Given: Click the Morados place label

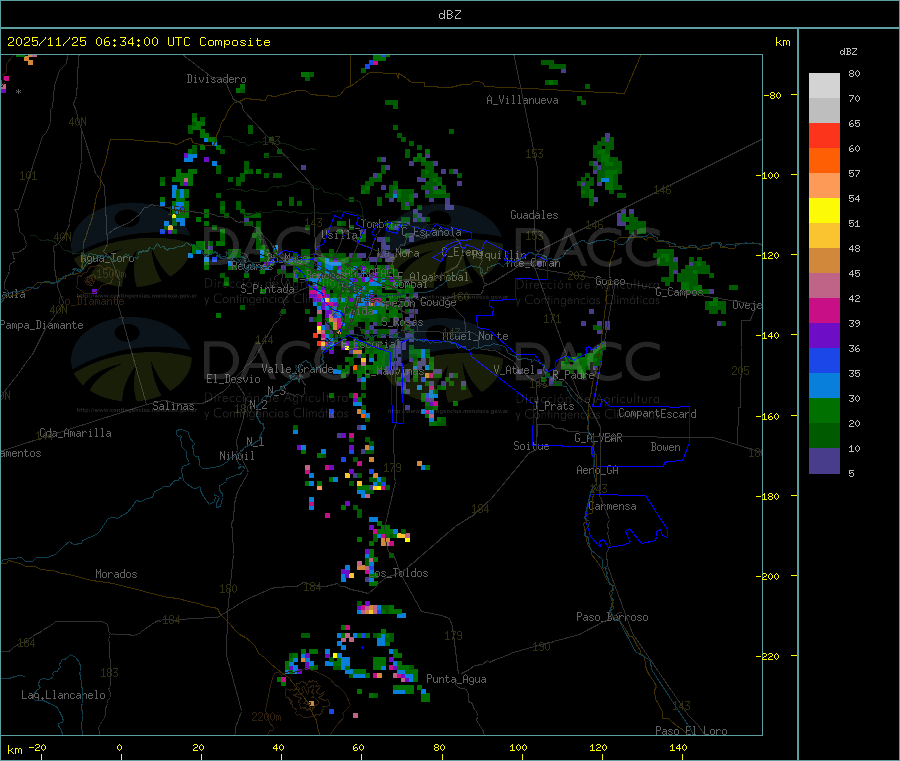Looking at the screenshot, I should pos(116,574).
